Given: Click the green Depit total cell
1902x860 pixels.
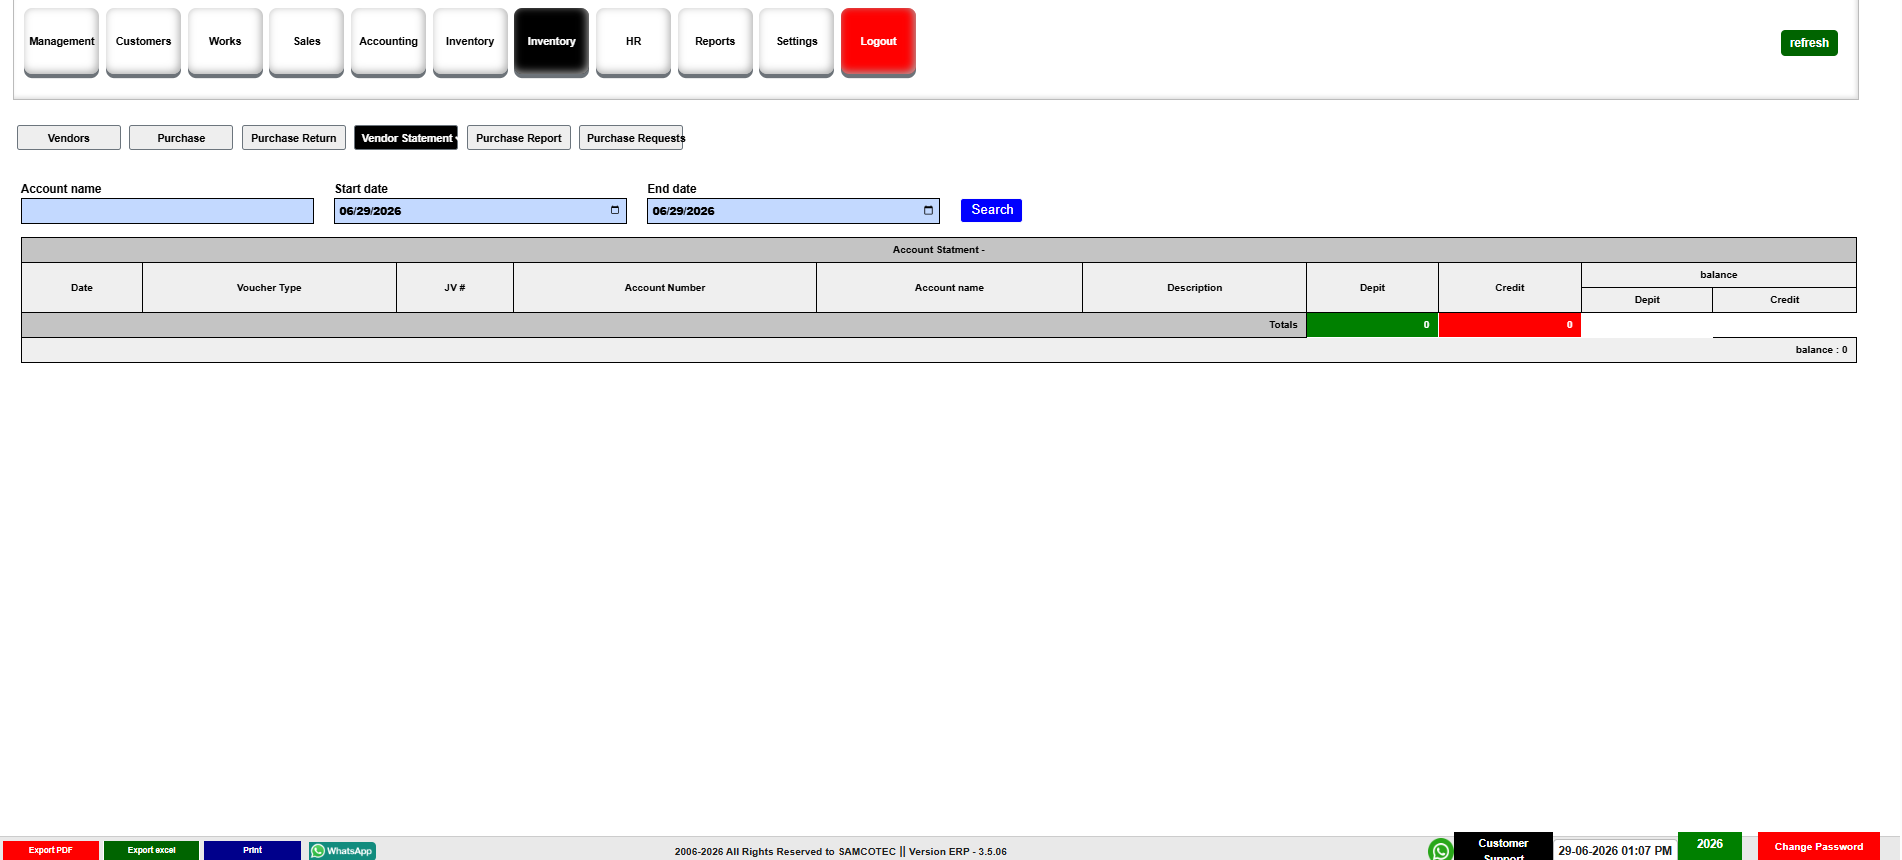Looking at the screenshot, I should [x=1372, y=325].
